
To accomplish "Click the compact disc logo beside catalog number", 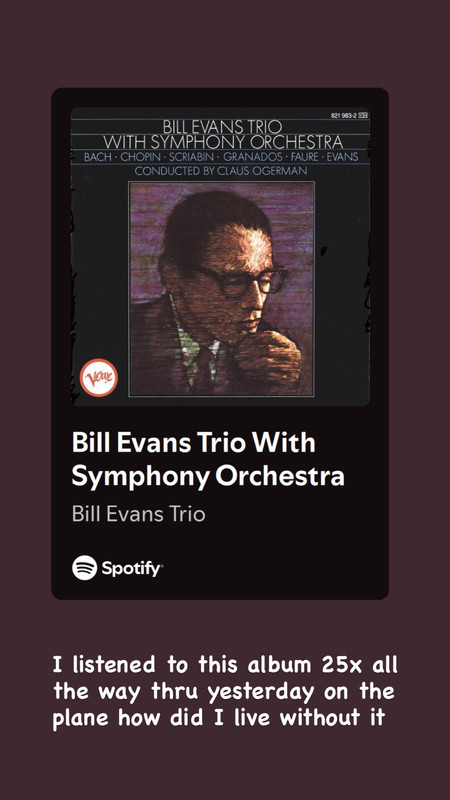I will click(x=363, y=116).
